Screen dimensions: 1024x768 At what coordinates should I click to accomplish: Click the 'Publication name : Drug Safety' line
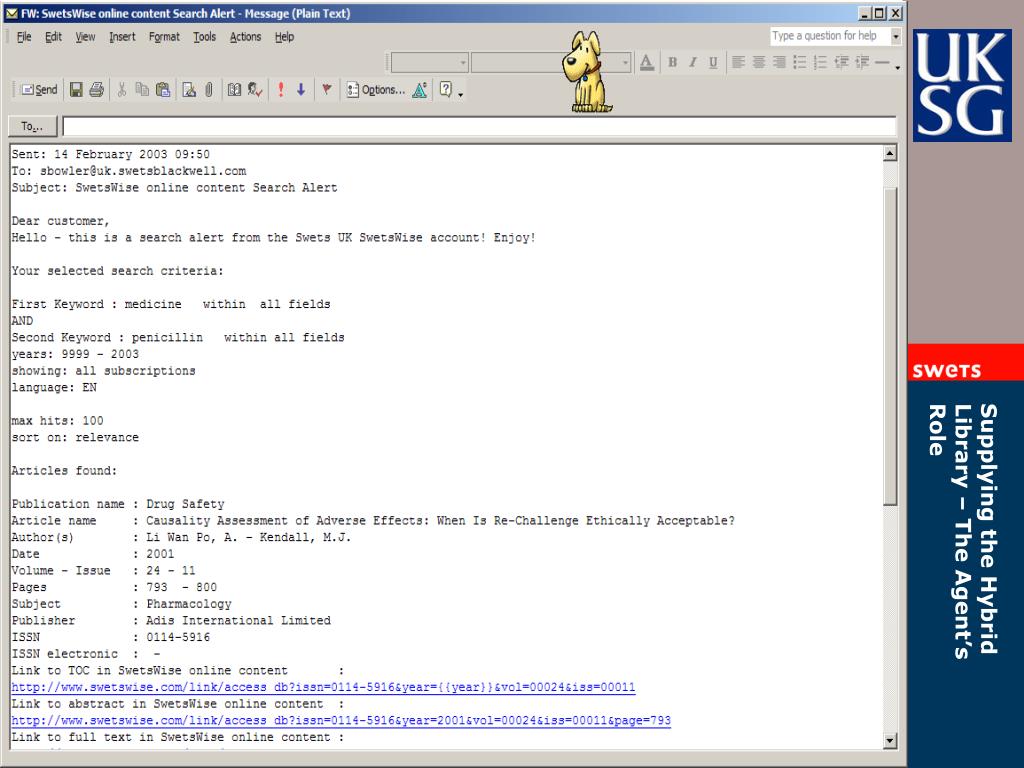[118, 504]
